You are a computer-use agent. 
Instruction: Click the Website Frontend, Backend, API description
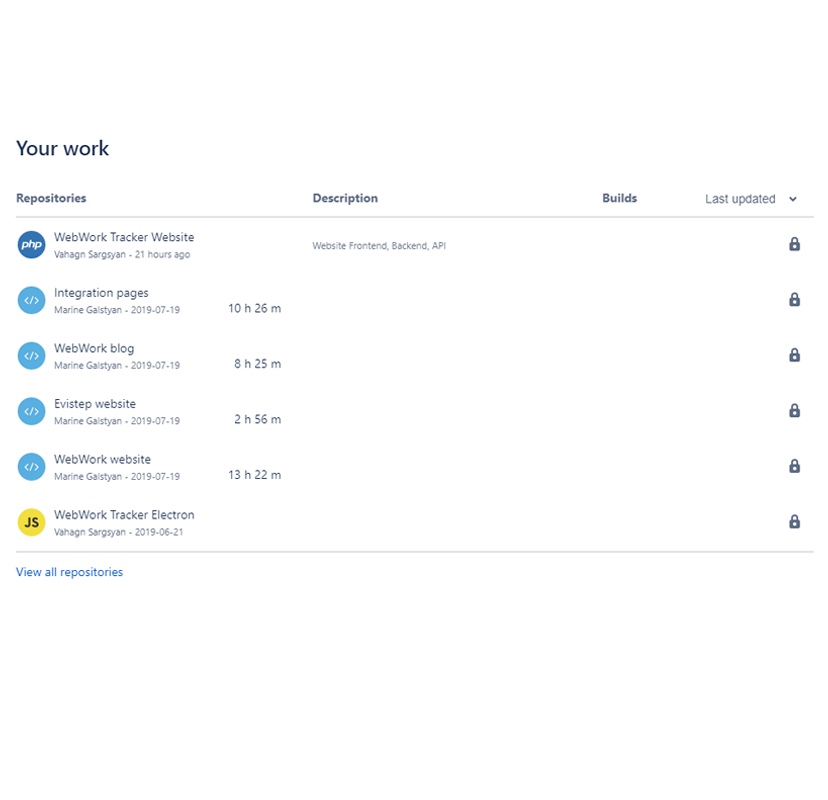click(x=379, y=246)
